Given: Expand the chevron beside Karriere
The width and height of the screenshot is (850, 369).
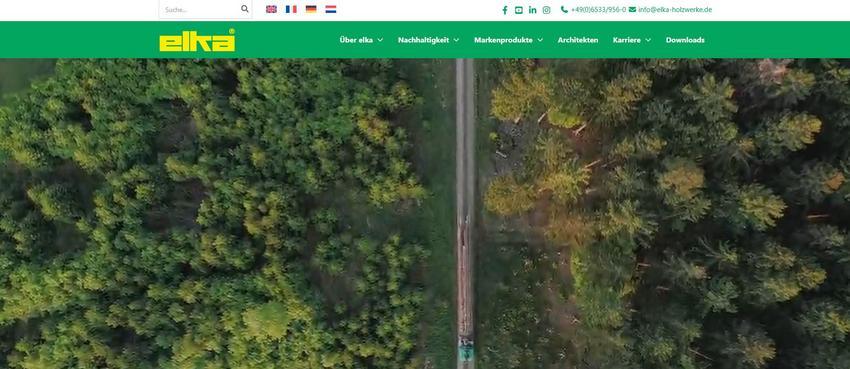Looking at the screenshot, I should pyautogui.click(x=648, y=40).
